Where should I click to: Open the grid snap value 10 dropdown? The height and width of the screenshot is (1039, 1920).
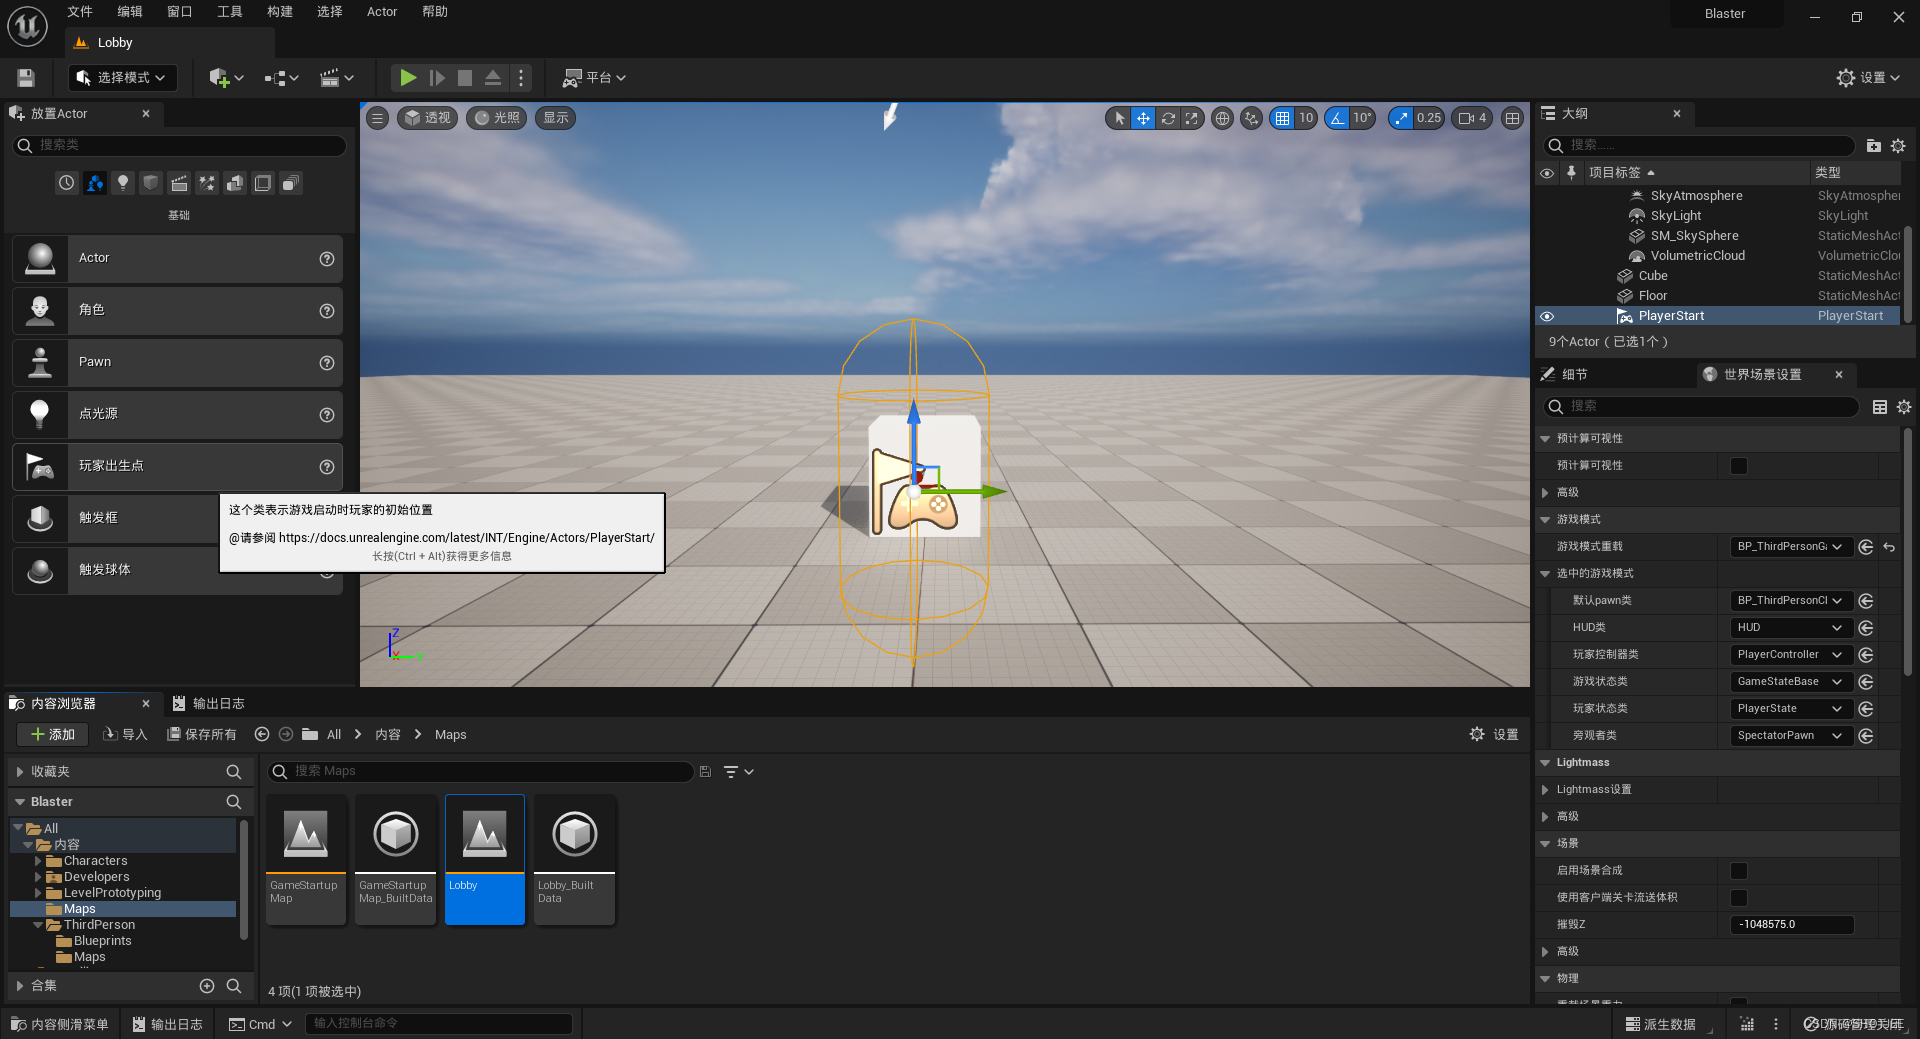(1306, 118)
